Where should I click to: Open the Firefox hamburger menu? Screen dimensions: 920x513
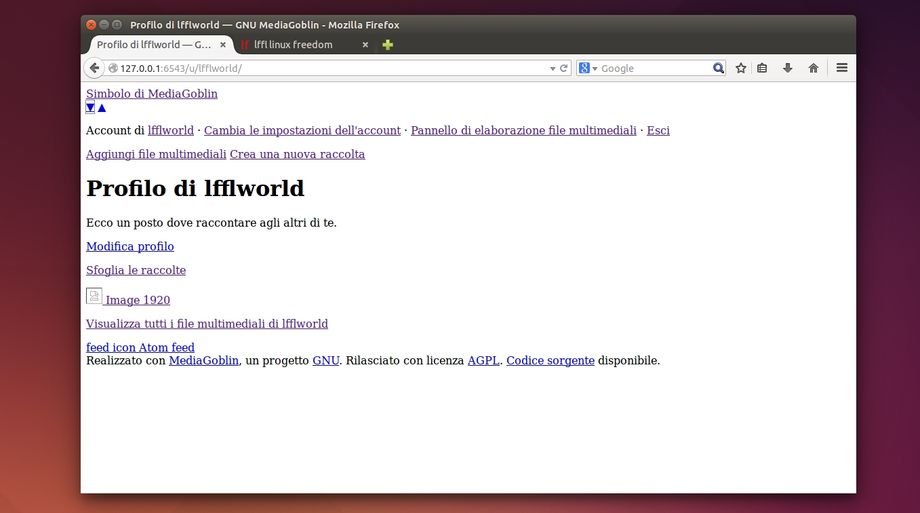coord(842,68)
